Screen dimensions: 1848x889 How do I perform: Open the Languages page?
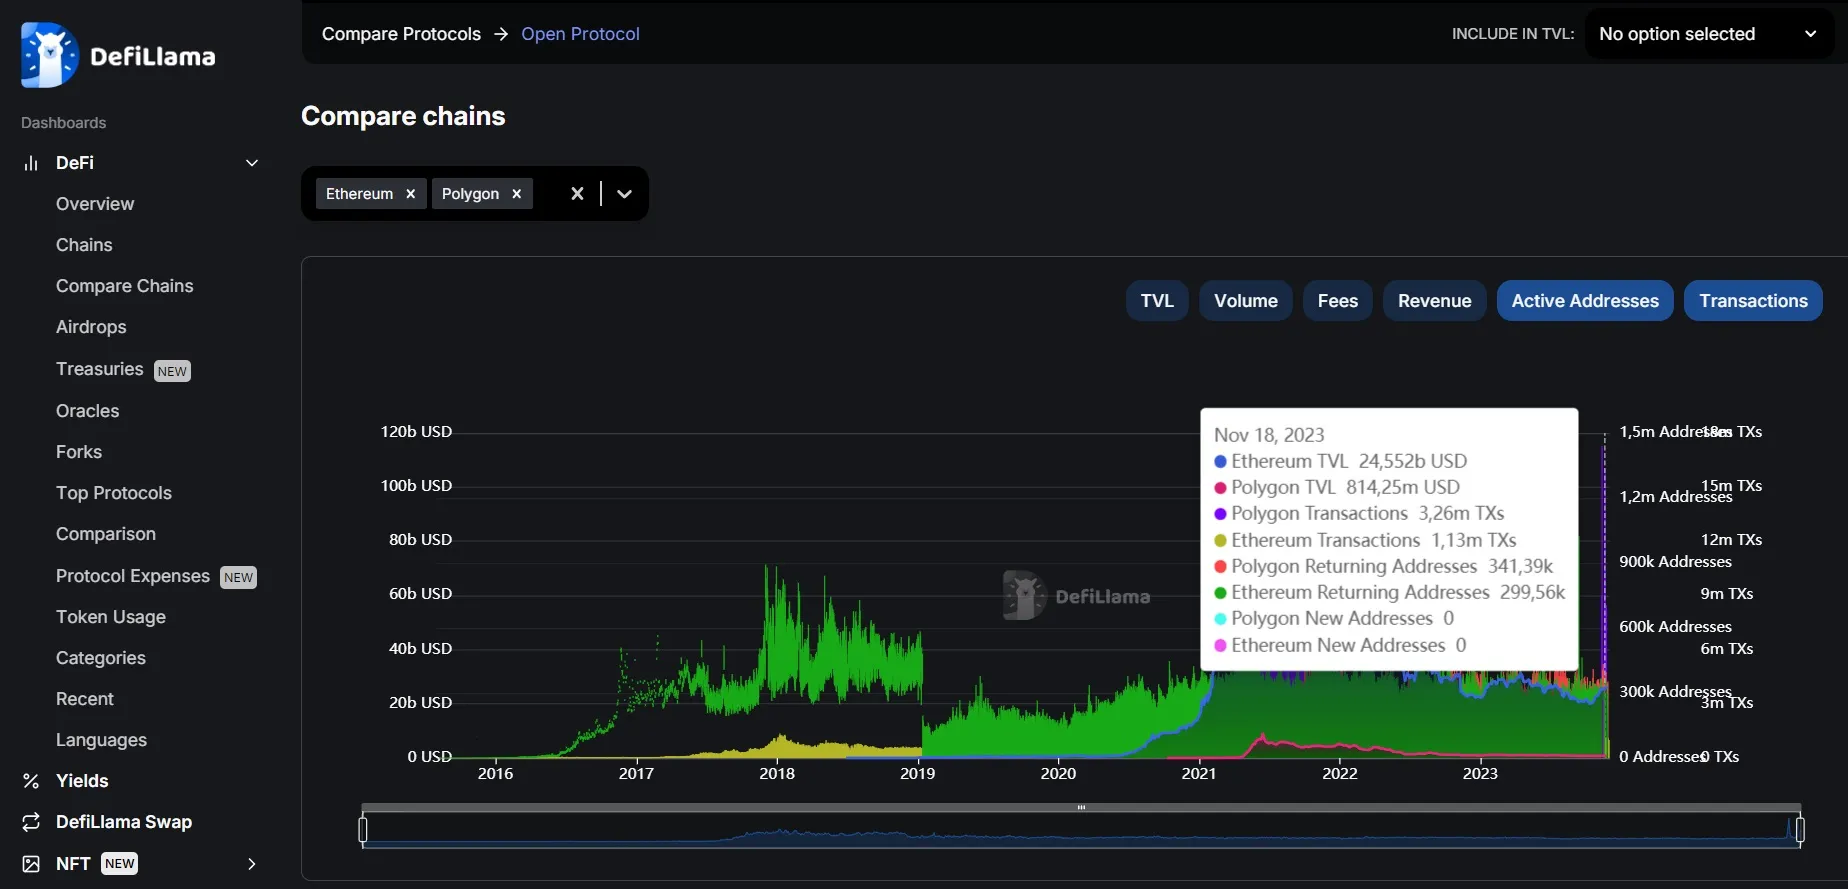coord(101,740)
